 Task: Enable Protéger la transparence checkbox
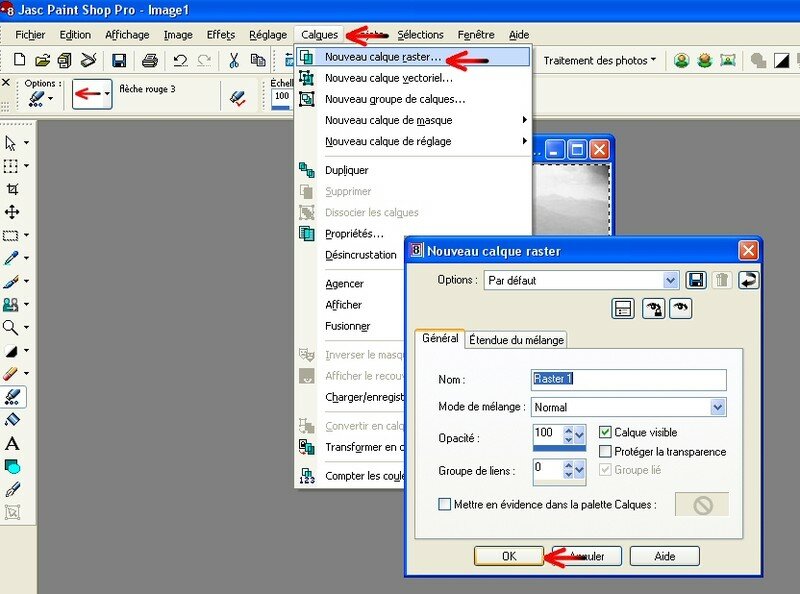pyautogui.click(x=605, y=452)
